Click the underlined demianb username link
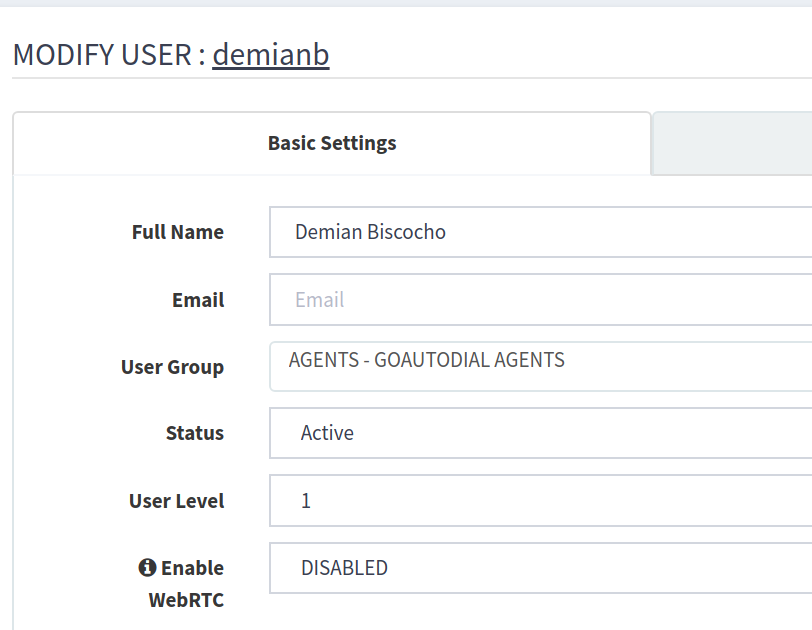812x630 pixels. tap(271, 54)
